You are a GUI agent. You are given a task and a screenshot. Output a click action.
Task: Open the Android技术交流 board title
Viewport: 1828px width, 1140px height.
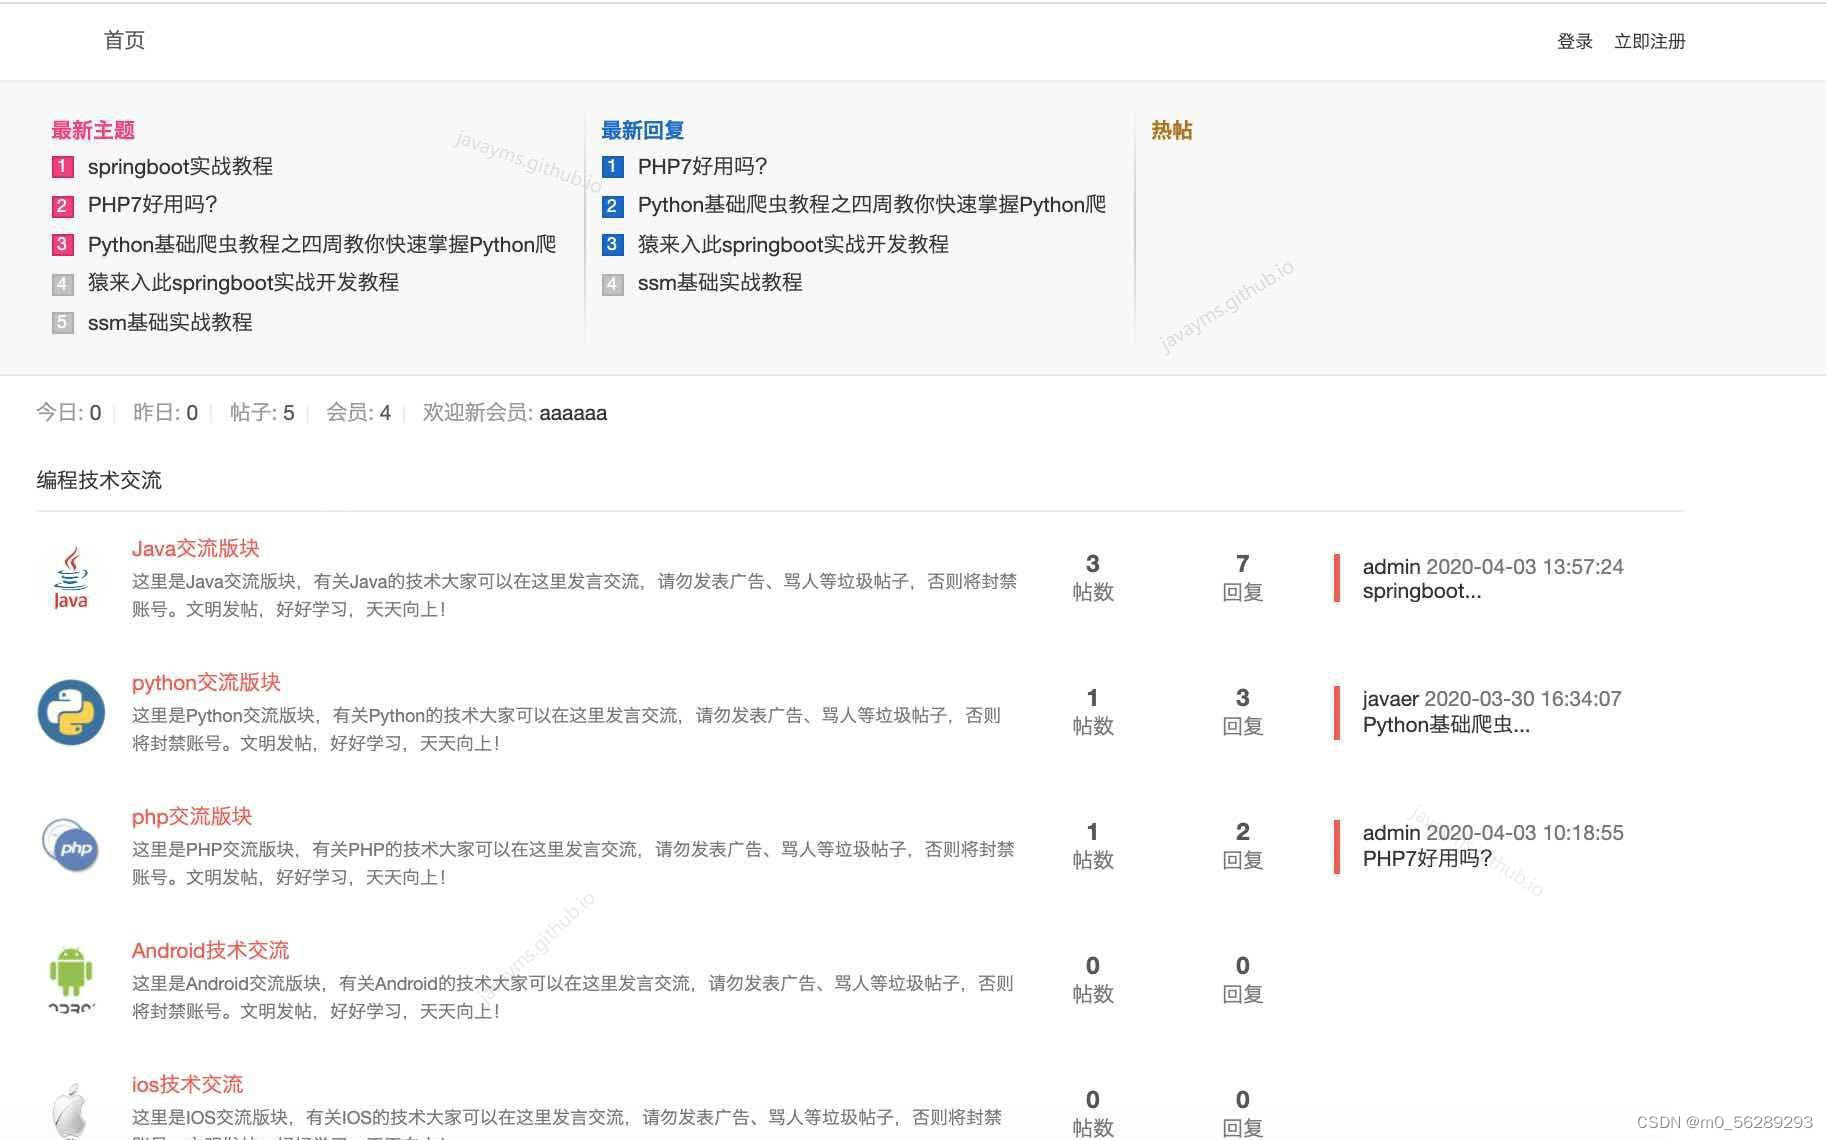(x=210, y=950)
